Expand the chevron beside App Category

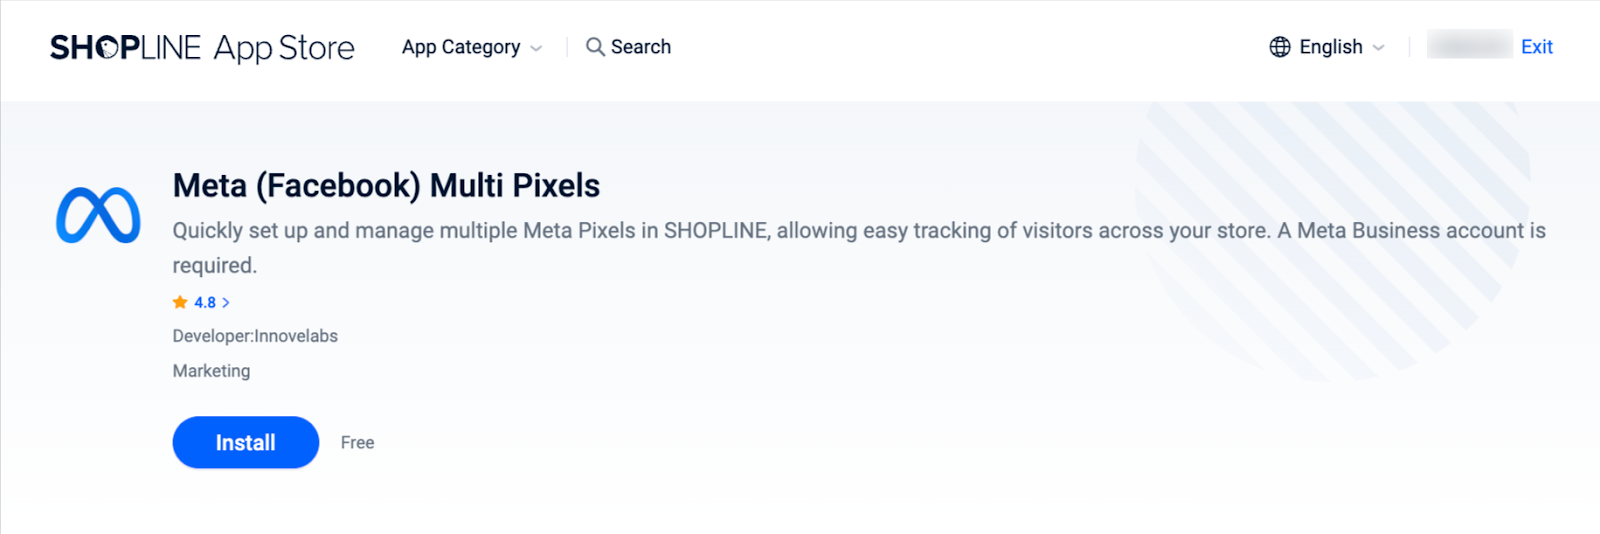[537, 48]
